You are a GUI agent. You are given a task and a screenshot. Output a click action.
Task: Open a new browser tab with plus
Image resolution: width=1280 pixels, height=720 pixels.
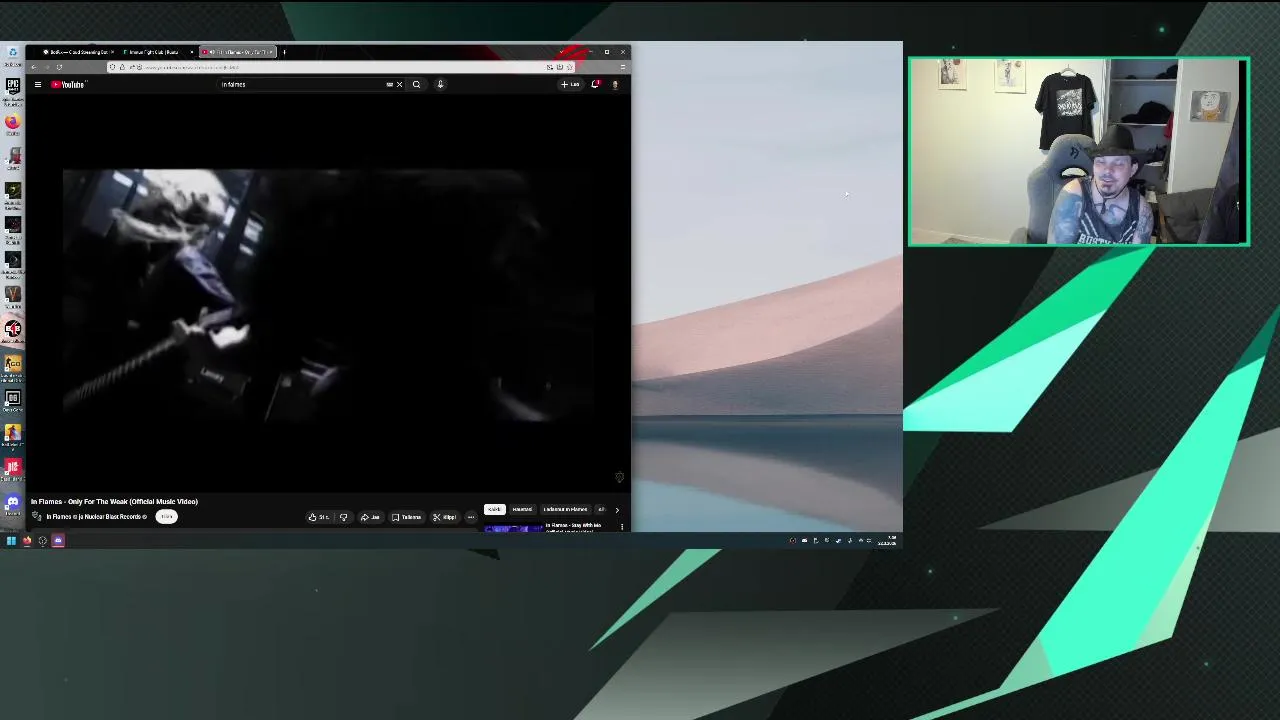(284, 52)
